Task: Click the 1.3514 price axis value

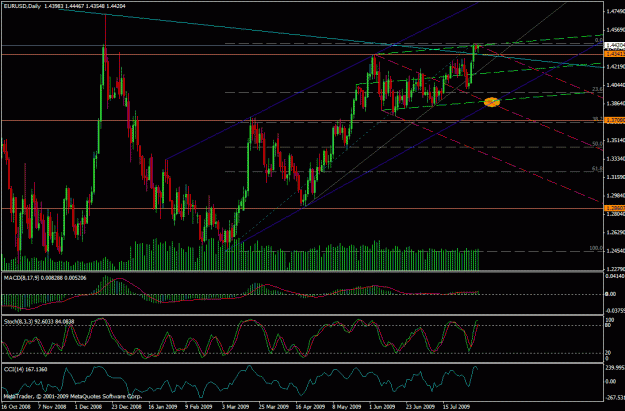Action: (615, 140)
